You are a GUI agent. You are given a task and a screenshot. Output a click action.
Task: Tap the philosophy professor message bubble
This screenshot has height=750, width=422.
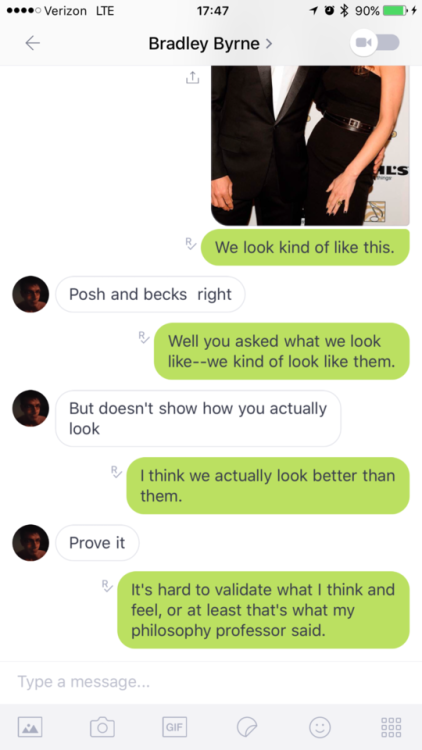coord(264,610)
